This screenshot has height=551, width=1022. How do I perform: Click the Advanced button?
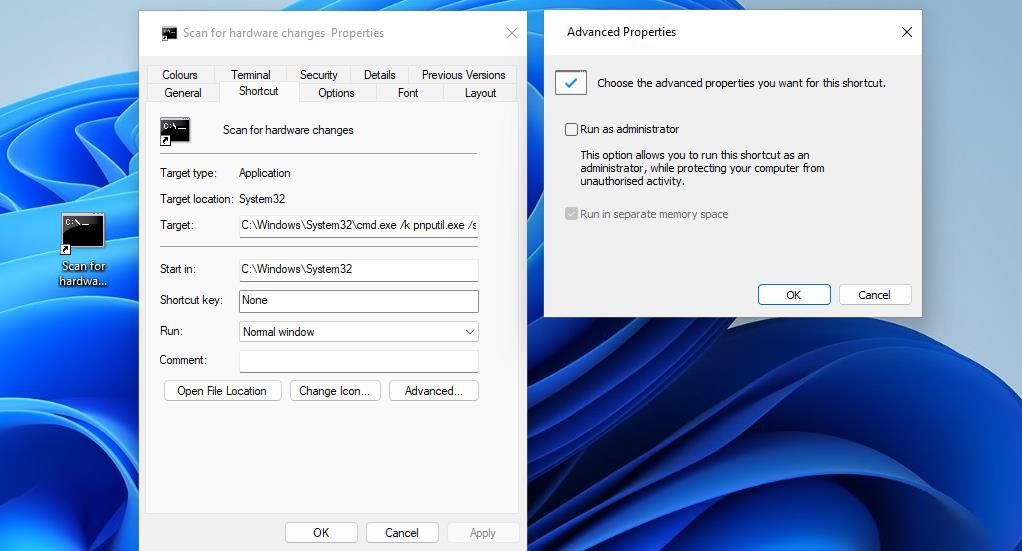433,391
